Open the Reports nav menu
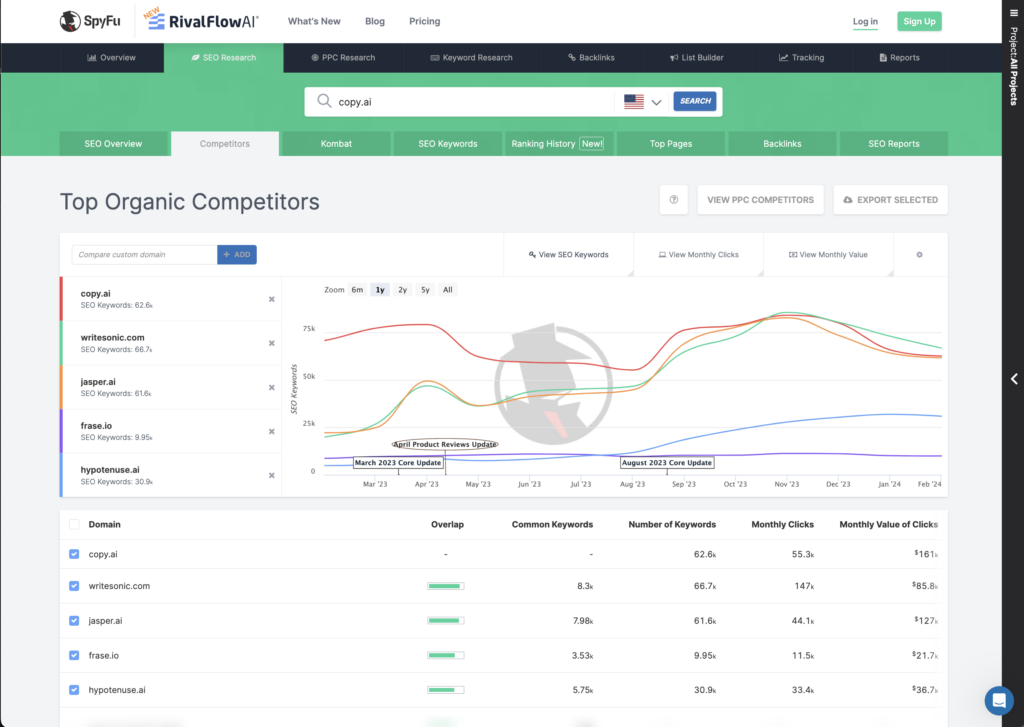1024x727 pixels. (899, 57)
